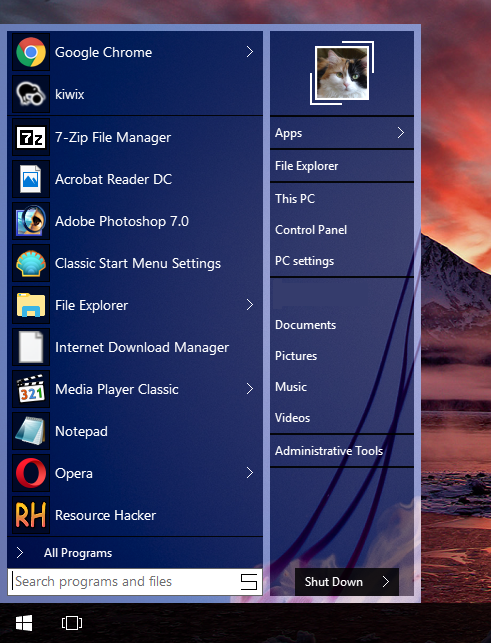This screenshot has height=643, width=491.
Task: Open the Pictures folder
Action: [x=342, y=356]
